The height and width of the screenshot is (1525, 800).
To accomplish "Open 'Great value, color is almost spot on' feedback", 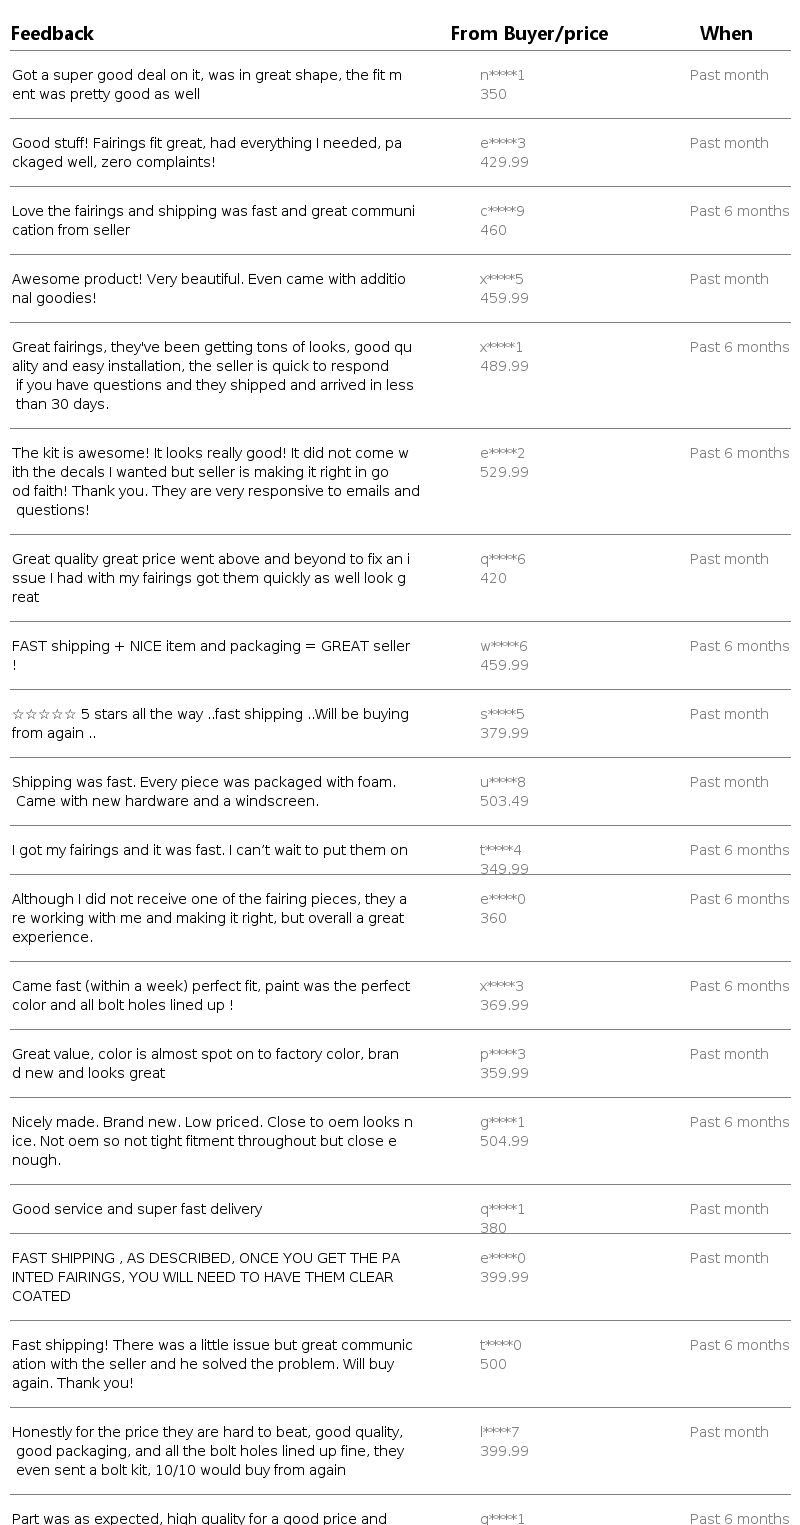I will [x=205, y=1063].
